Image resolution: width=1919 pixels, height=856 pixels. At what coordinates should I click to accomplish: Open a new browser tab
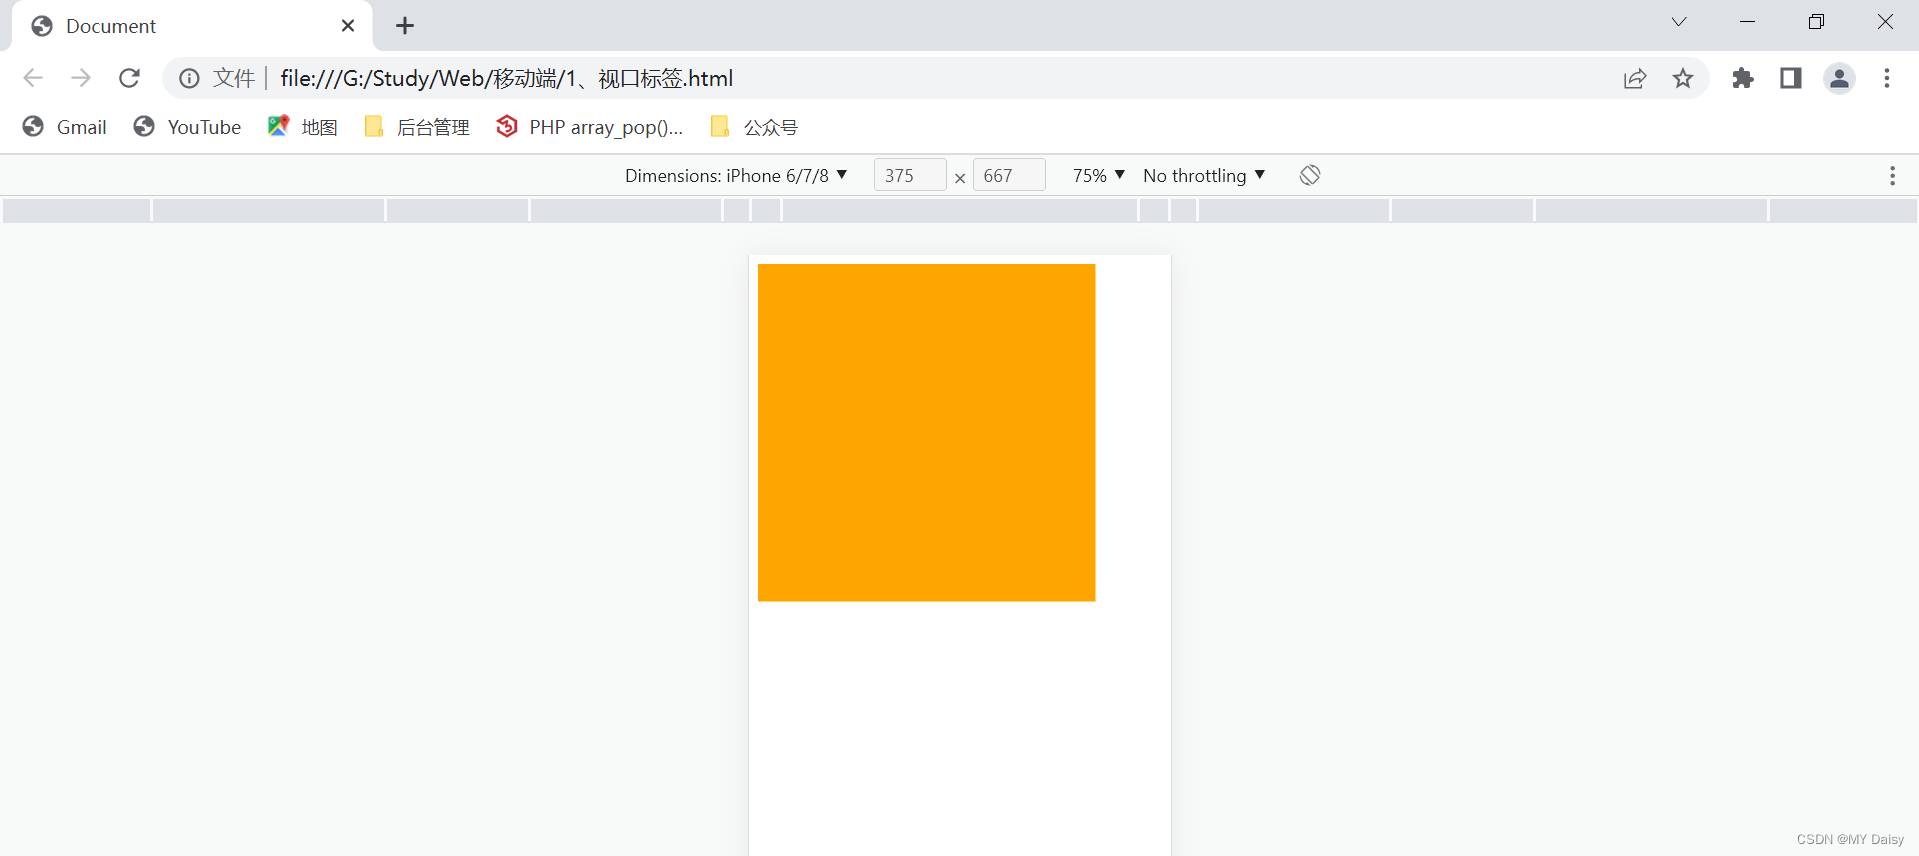pos(405,26)
